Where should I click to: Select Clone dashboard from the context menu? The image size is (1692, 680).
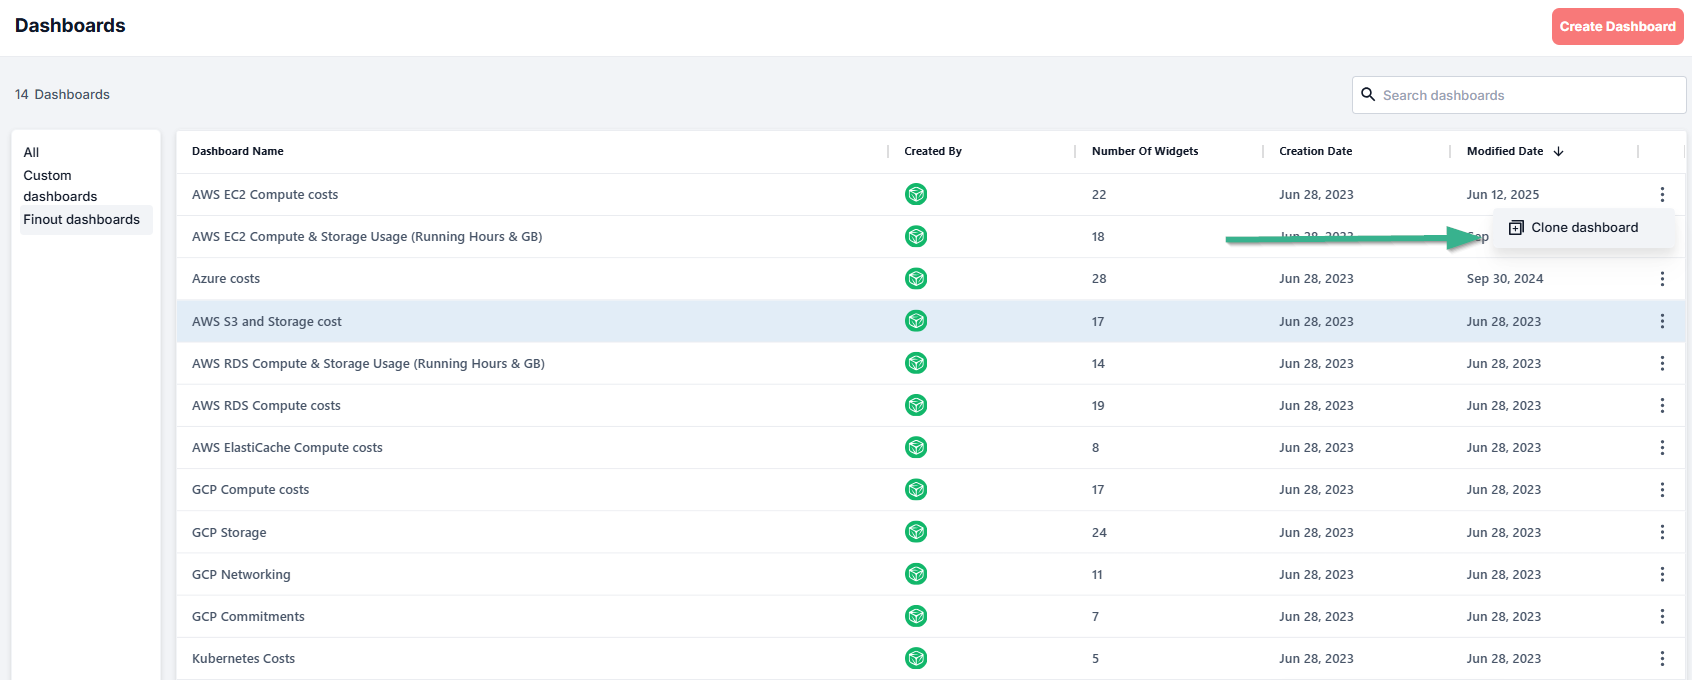pos(1584,228)
